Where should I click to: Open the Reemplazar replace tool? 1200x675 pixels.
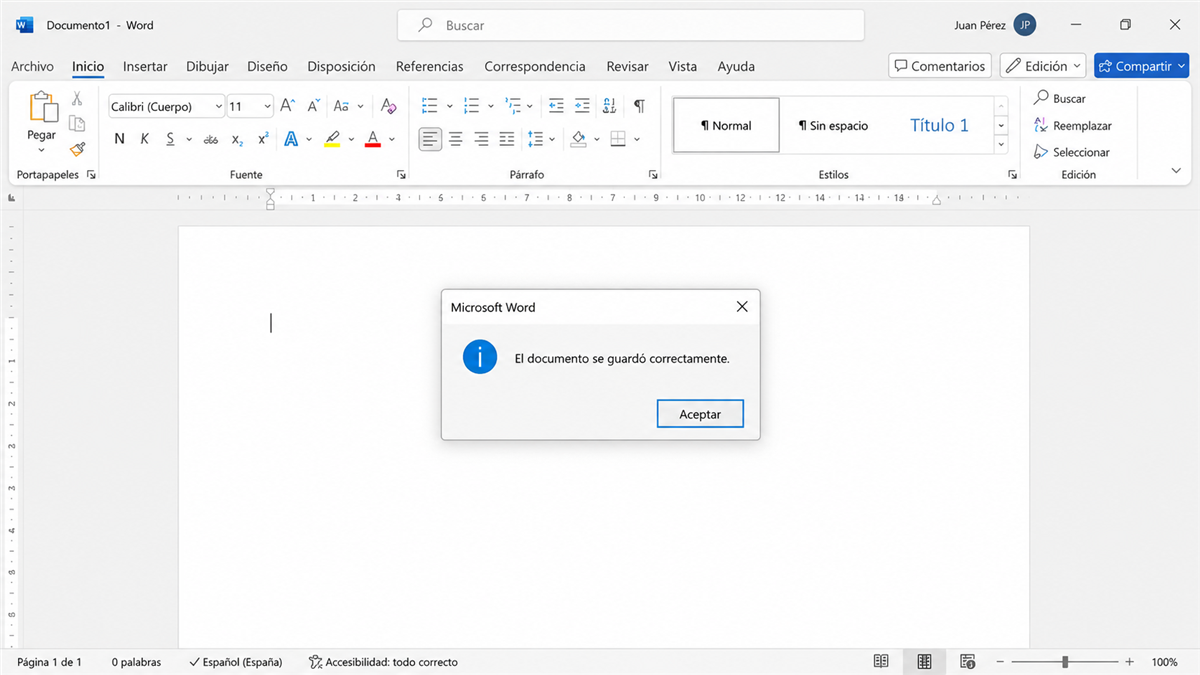click(1073, 126)
